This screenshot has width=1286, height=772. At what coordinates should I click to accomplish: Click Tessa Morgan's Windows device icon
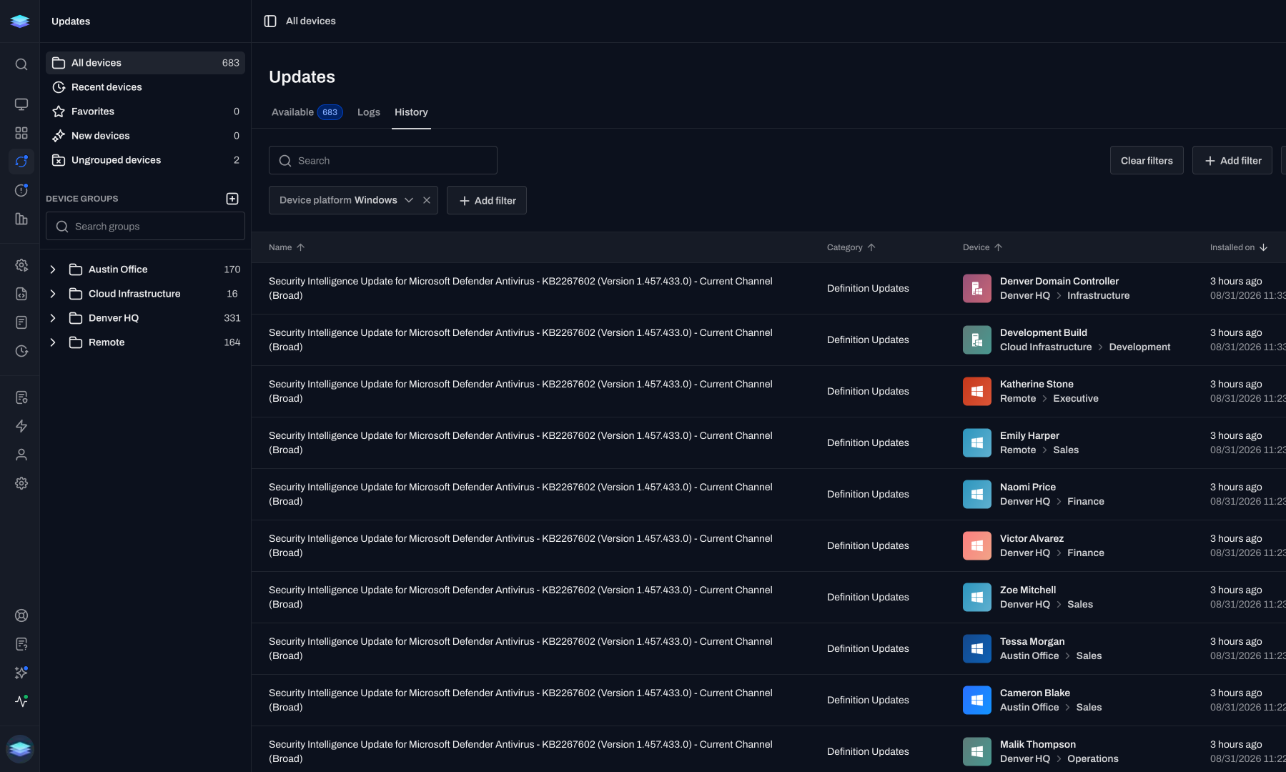[x=977, y=648]
